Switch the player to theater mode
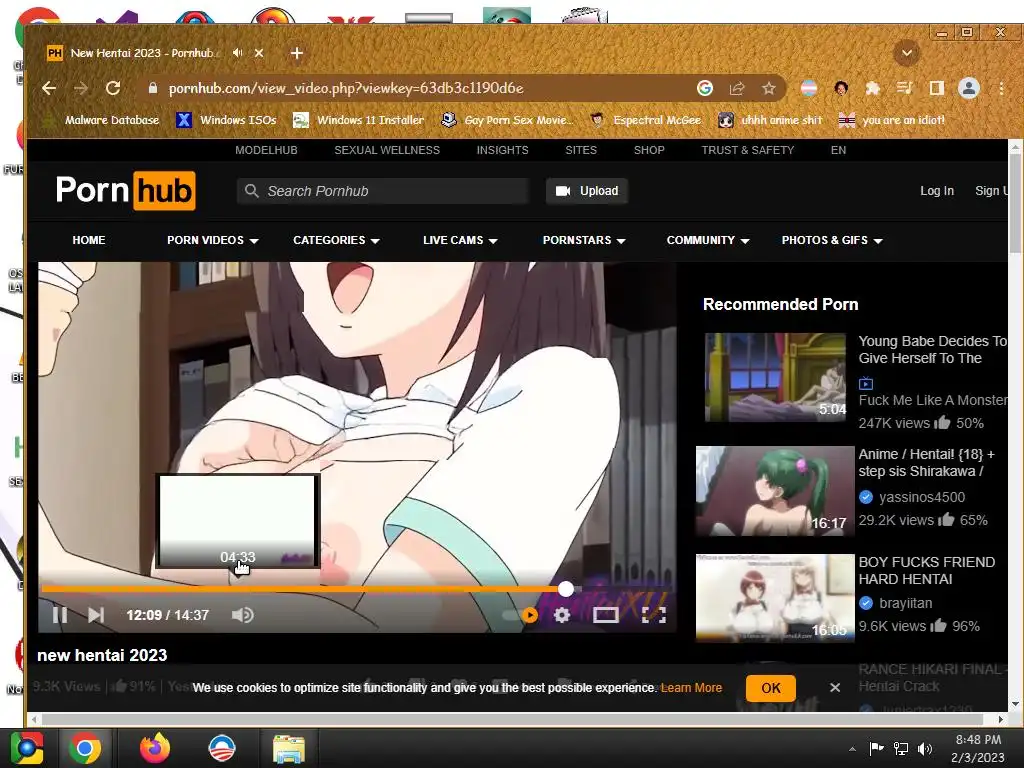1024x768 pixels. [605, 615]
